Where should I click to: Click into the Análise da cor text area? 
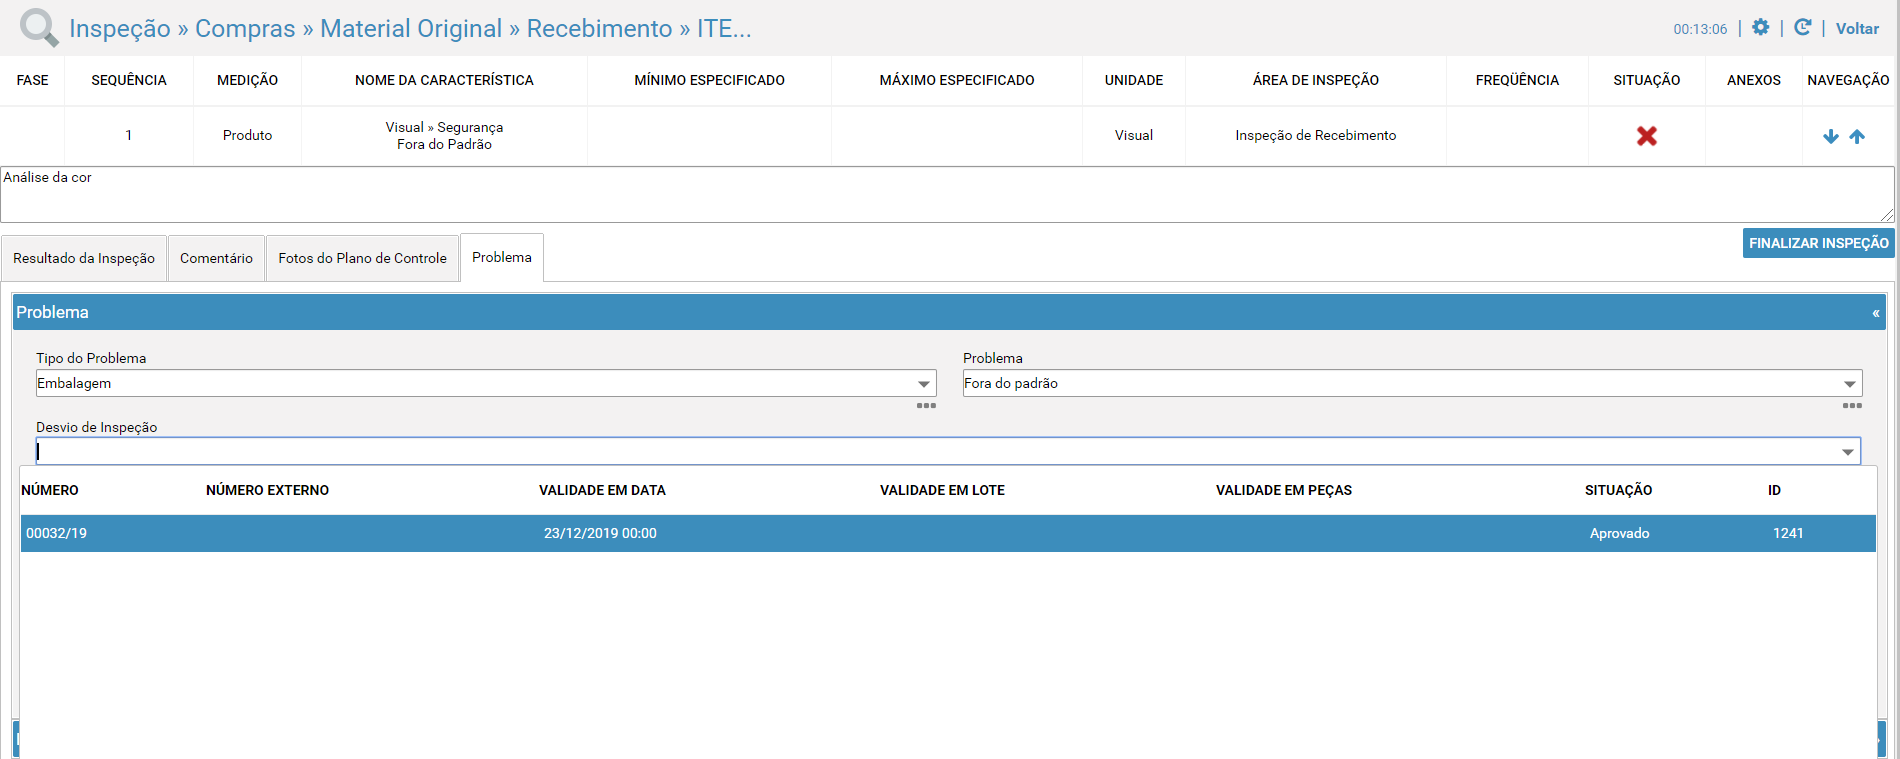[x=947, y=194]
